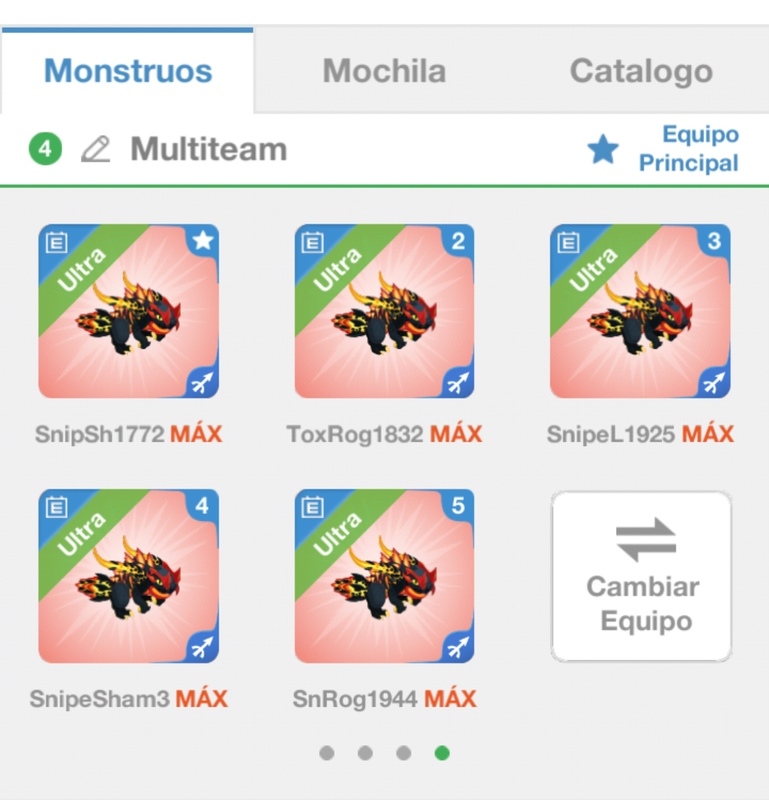Tap the green active fourth page dot
This screenshot has width=769, height=800.
442,753
